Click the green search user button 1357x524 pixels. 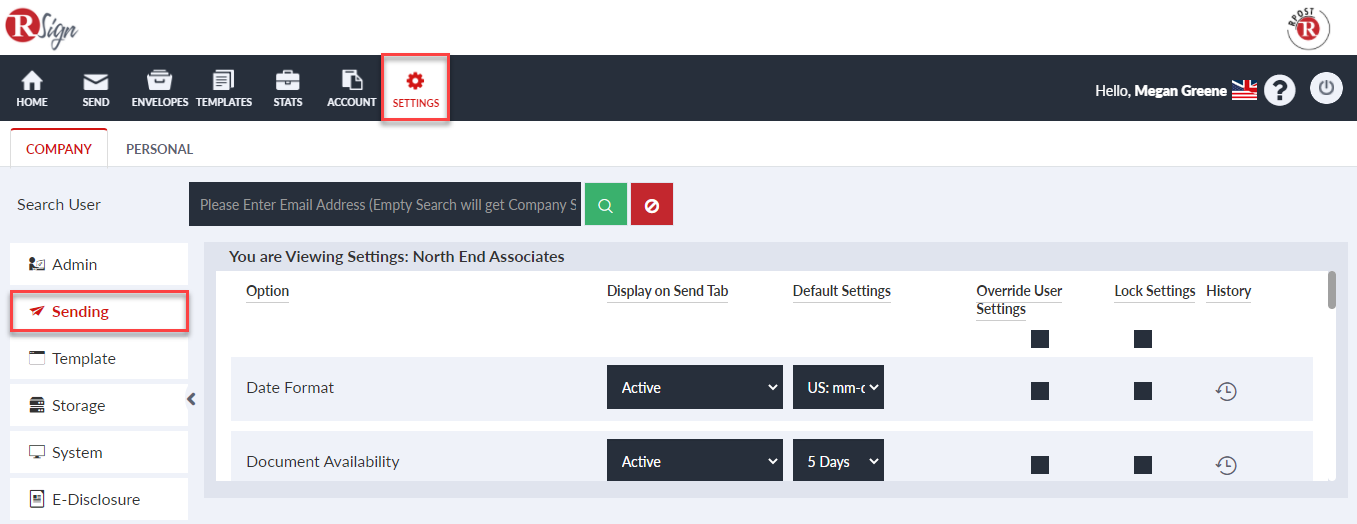[x=606, y=204]
